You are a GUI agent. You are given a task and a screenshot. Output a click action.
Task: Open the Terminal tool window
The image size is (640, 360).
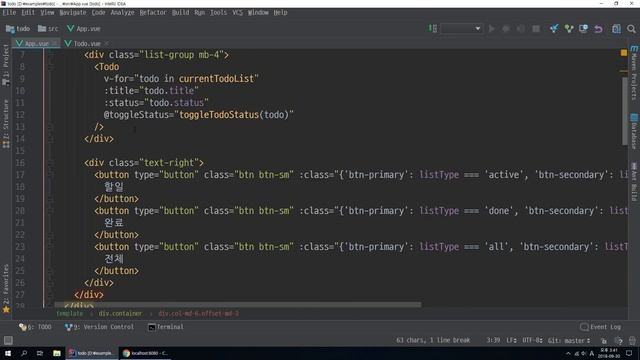(166, 327)
